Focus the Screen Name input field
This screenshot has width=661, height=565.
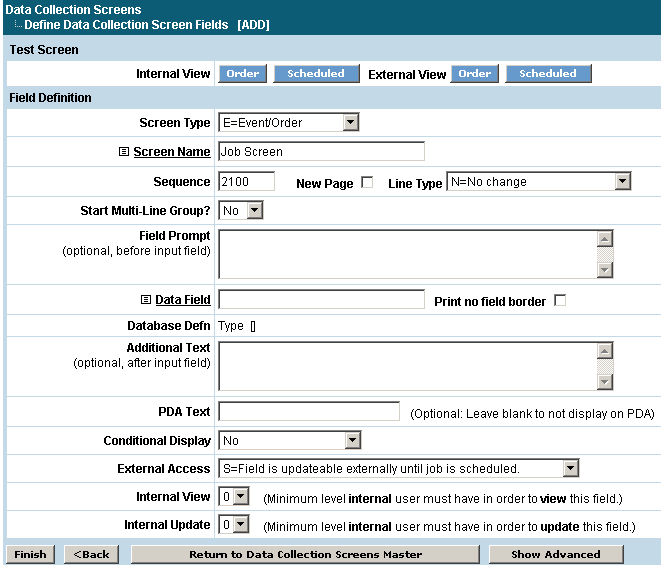pos(322,151)
